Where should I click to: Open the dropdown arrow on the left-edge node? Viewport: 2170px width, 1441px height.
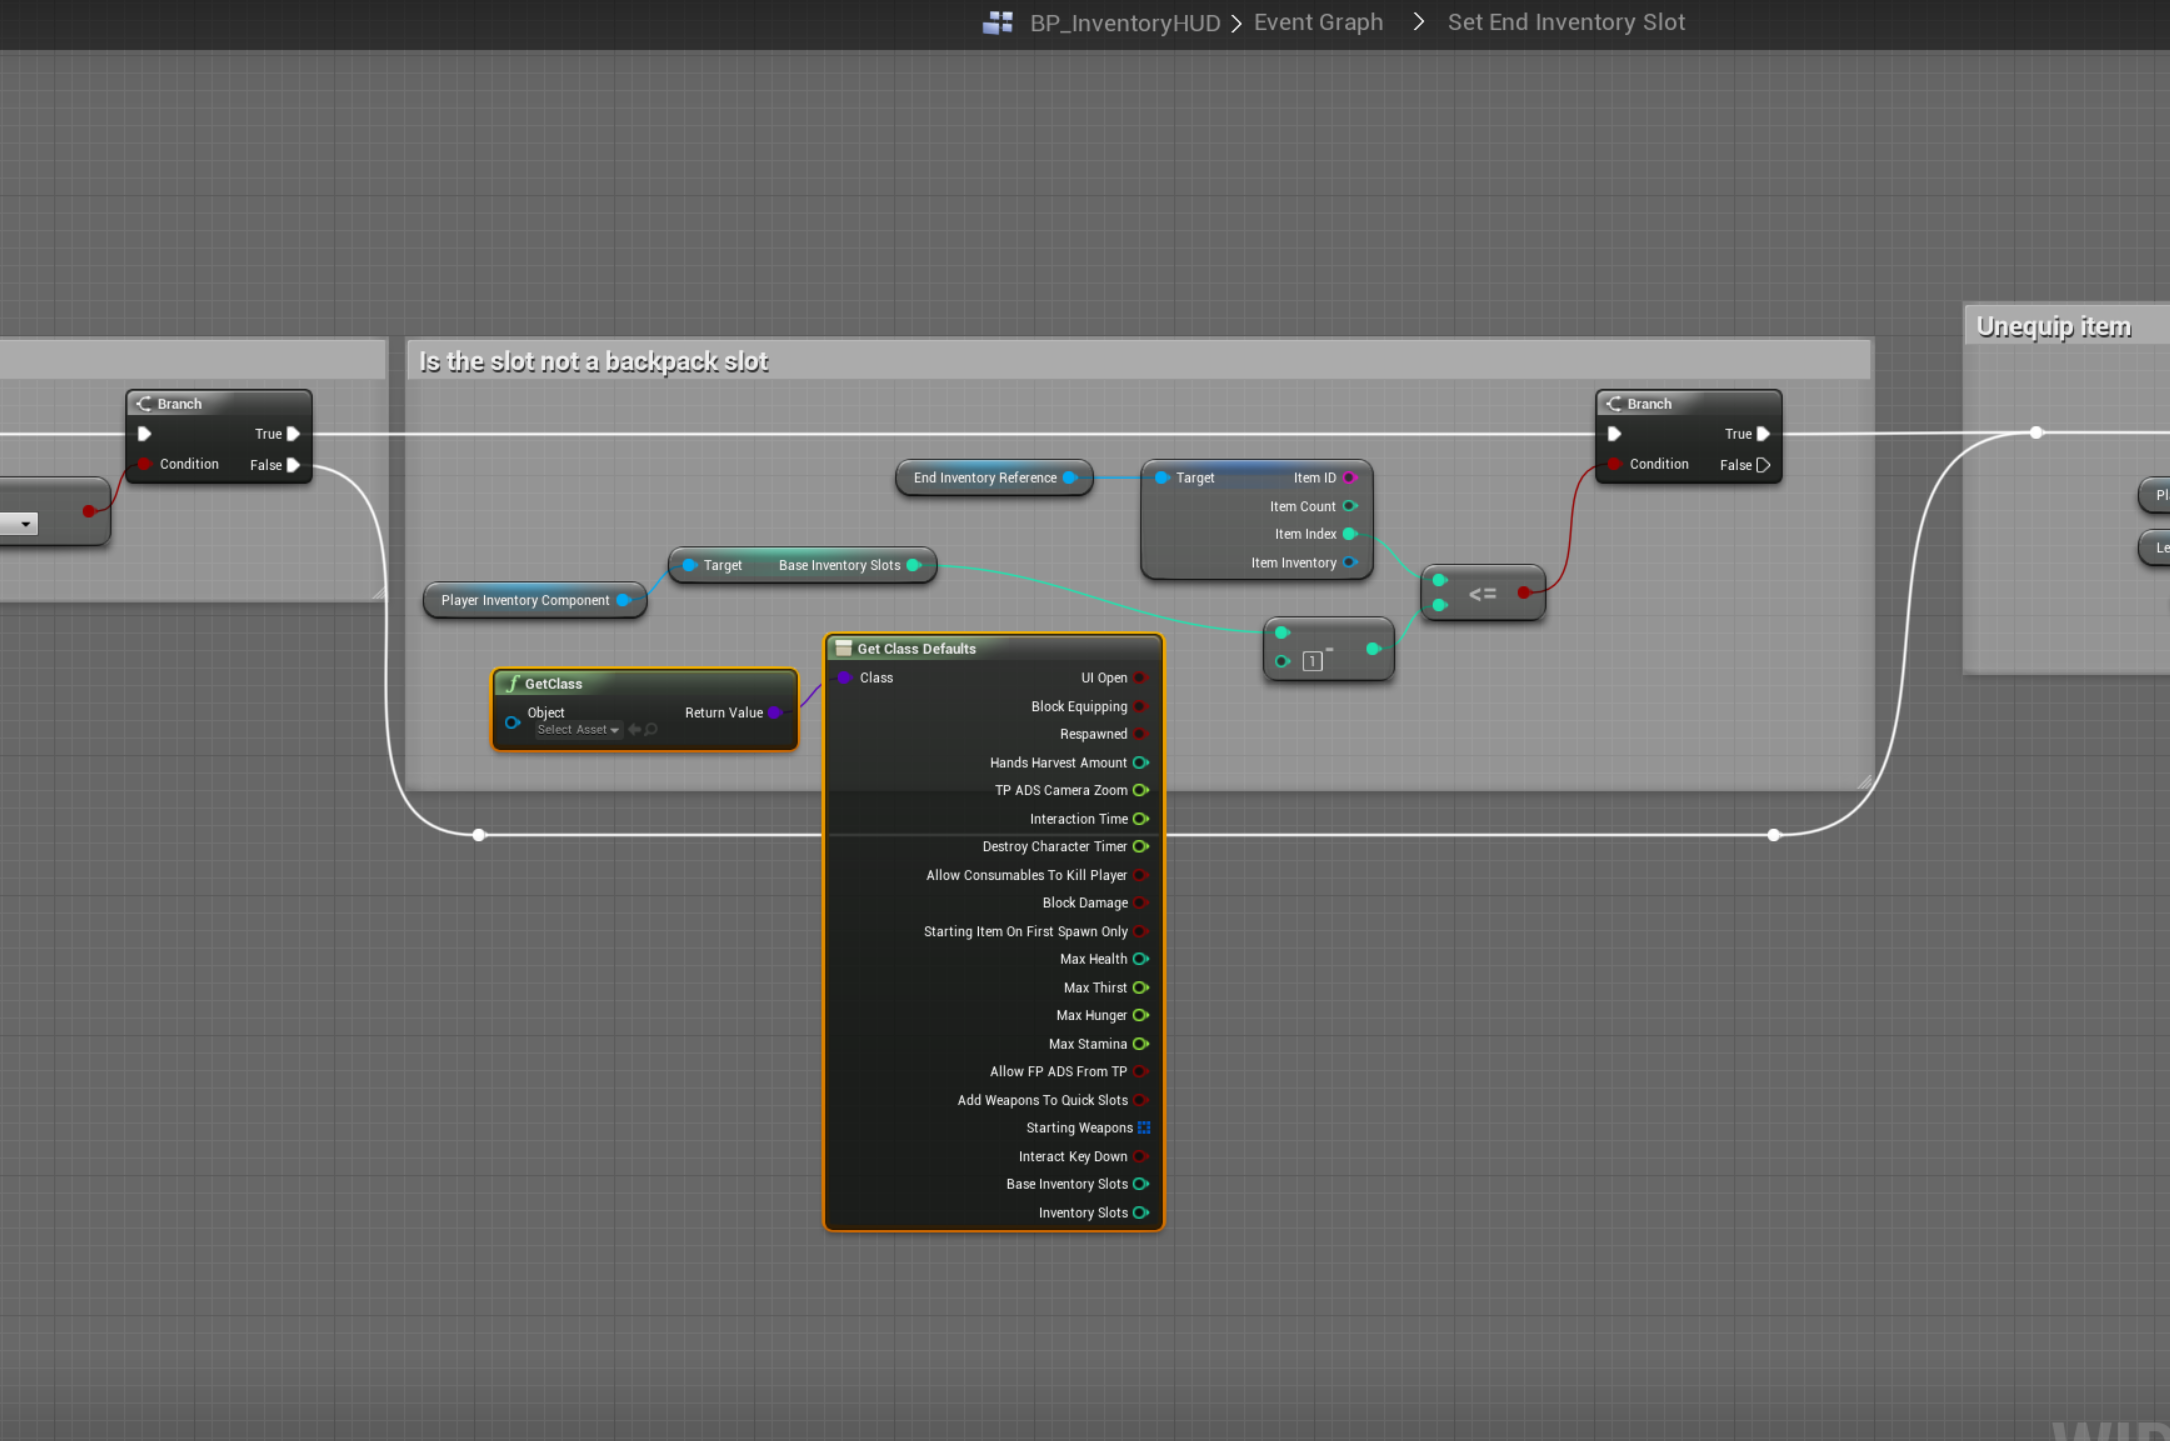pos(25,524)
